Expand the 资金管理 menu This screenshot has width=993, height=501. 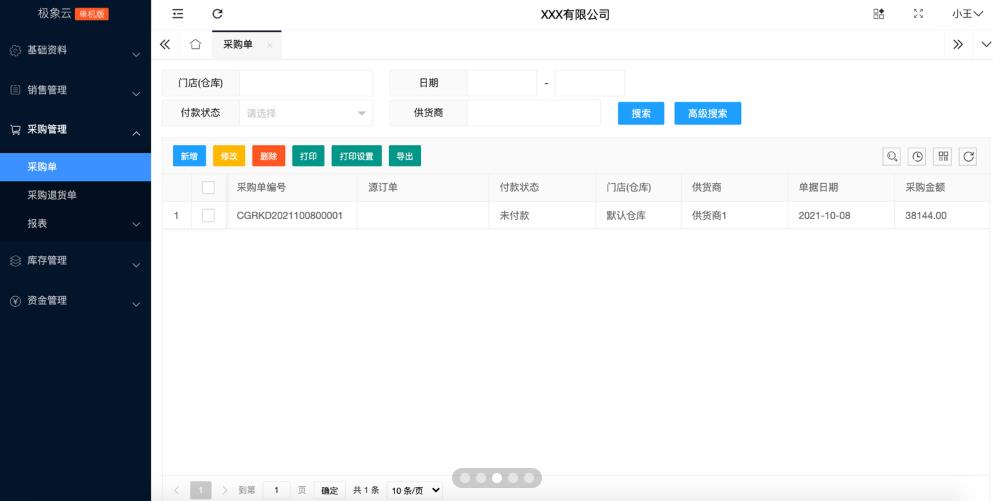(75, 300)
